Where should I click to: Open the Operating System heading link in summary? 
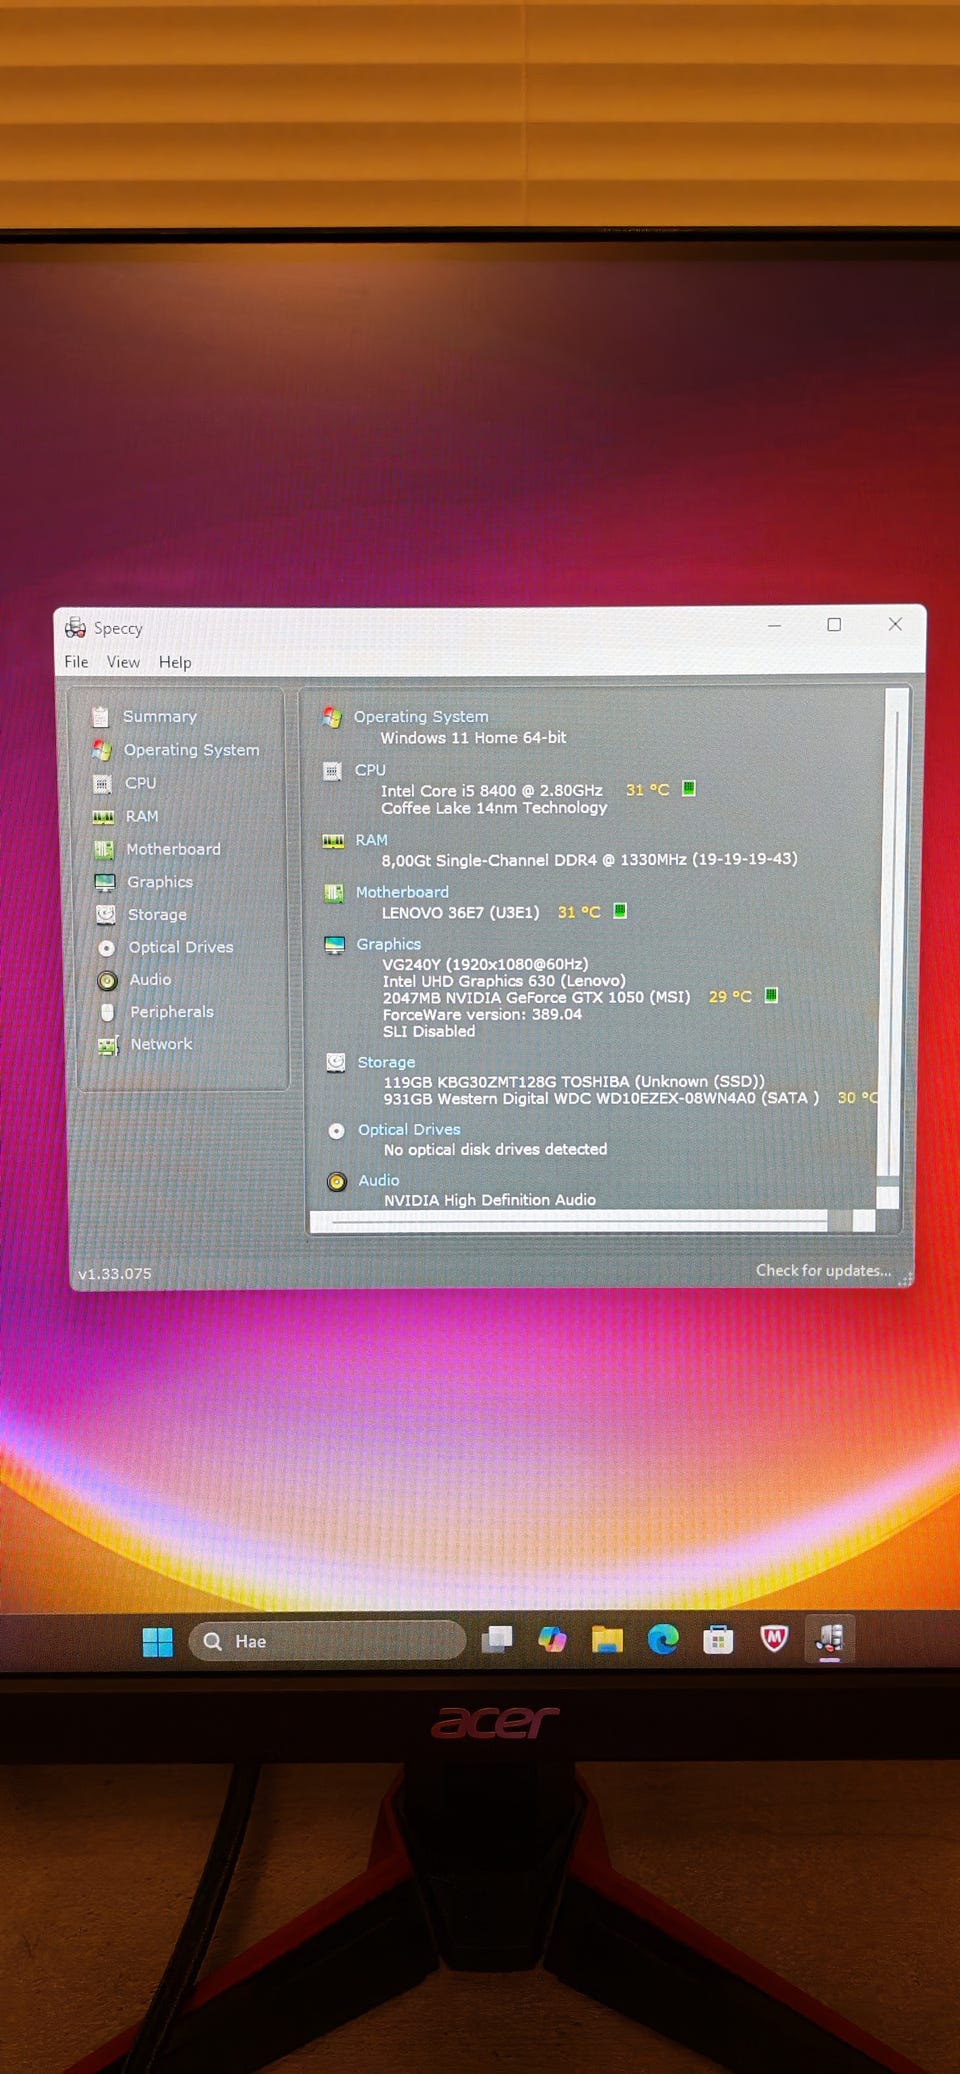coord(421,717)
